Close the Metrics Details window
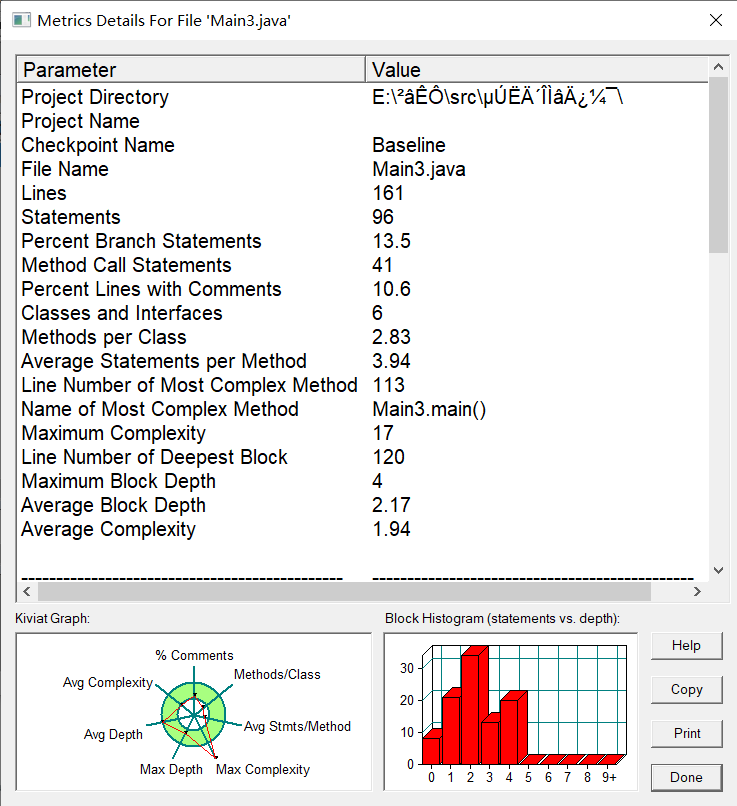Image resolution: width=737 pixels, height=806 pixels. [715, 20]
